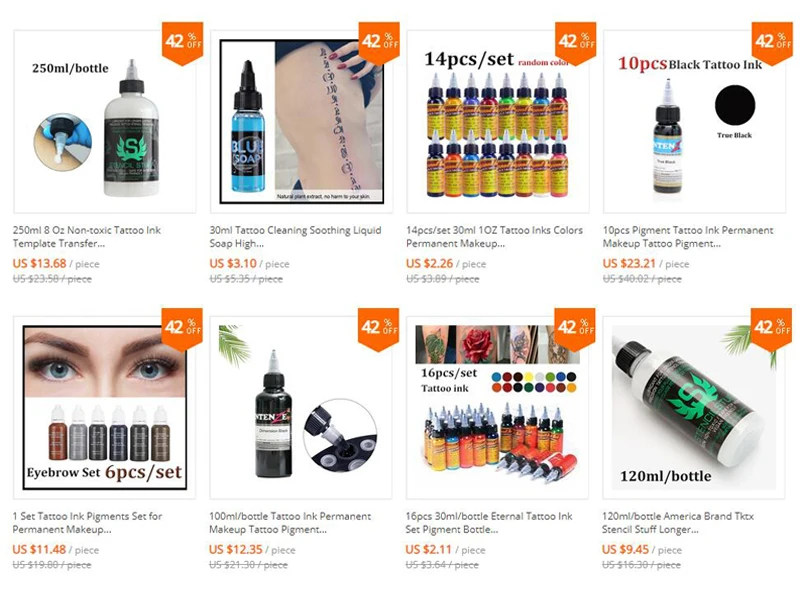Open the Eyebrow Set 6pcs/set image
800x600 pixels.
(105, 408)
